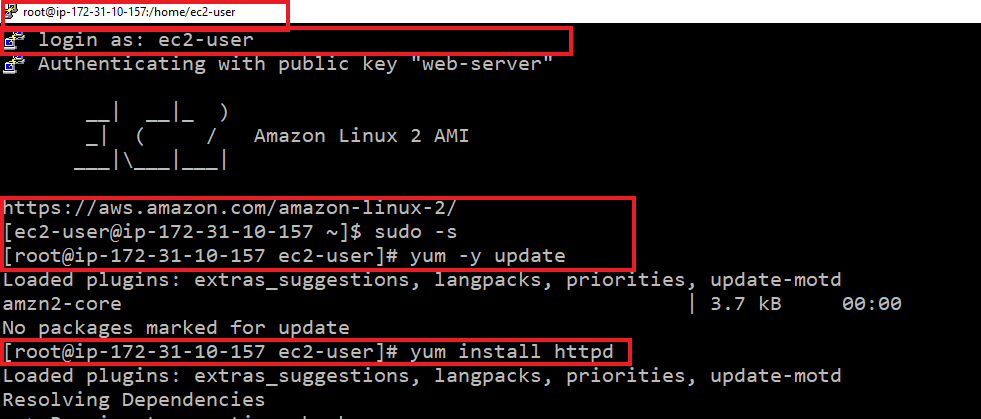Click the 'No packages marked for update' message
The height and width of the screenshot is (419, 981).
(176, 328)
